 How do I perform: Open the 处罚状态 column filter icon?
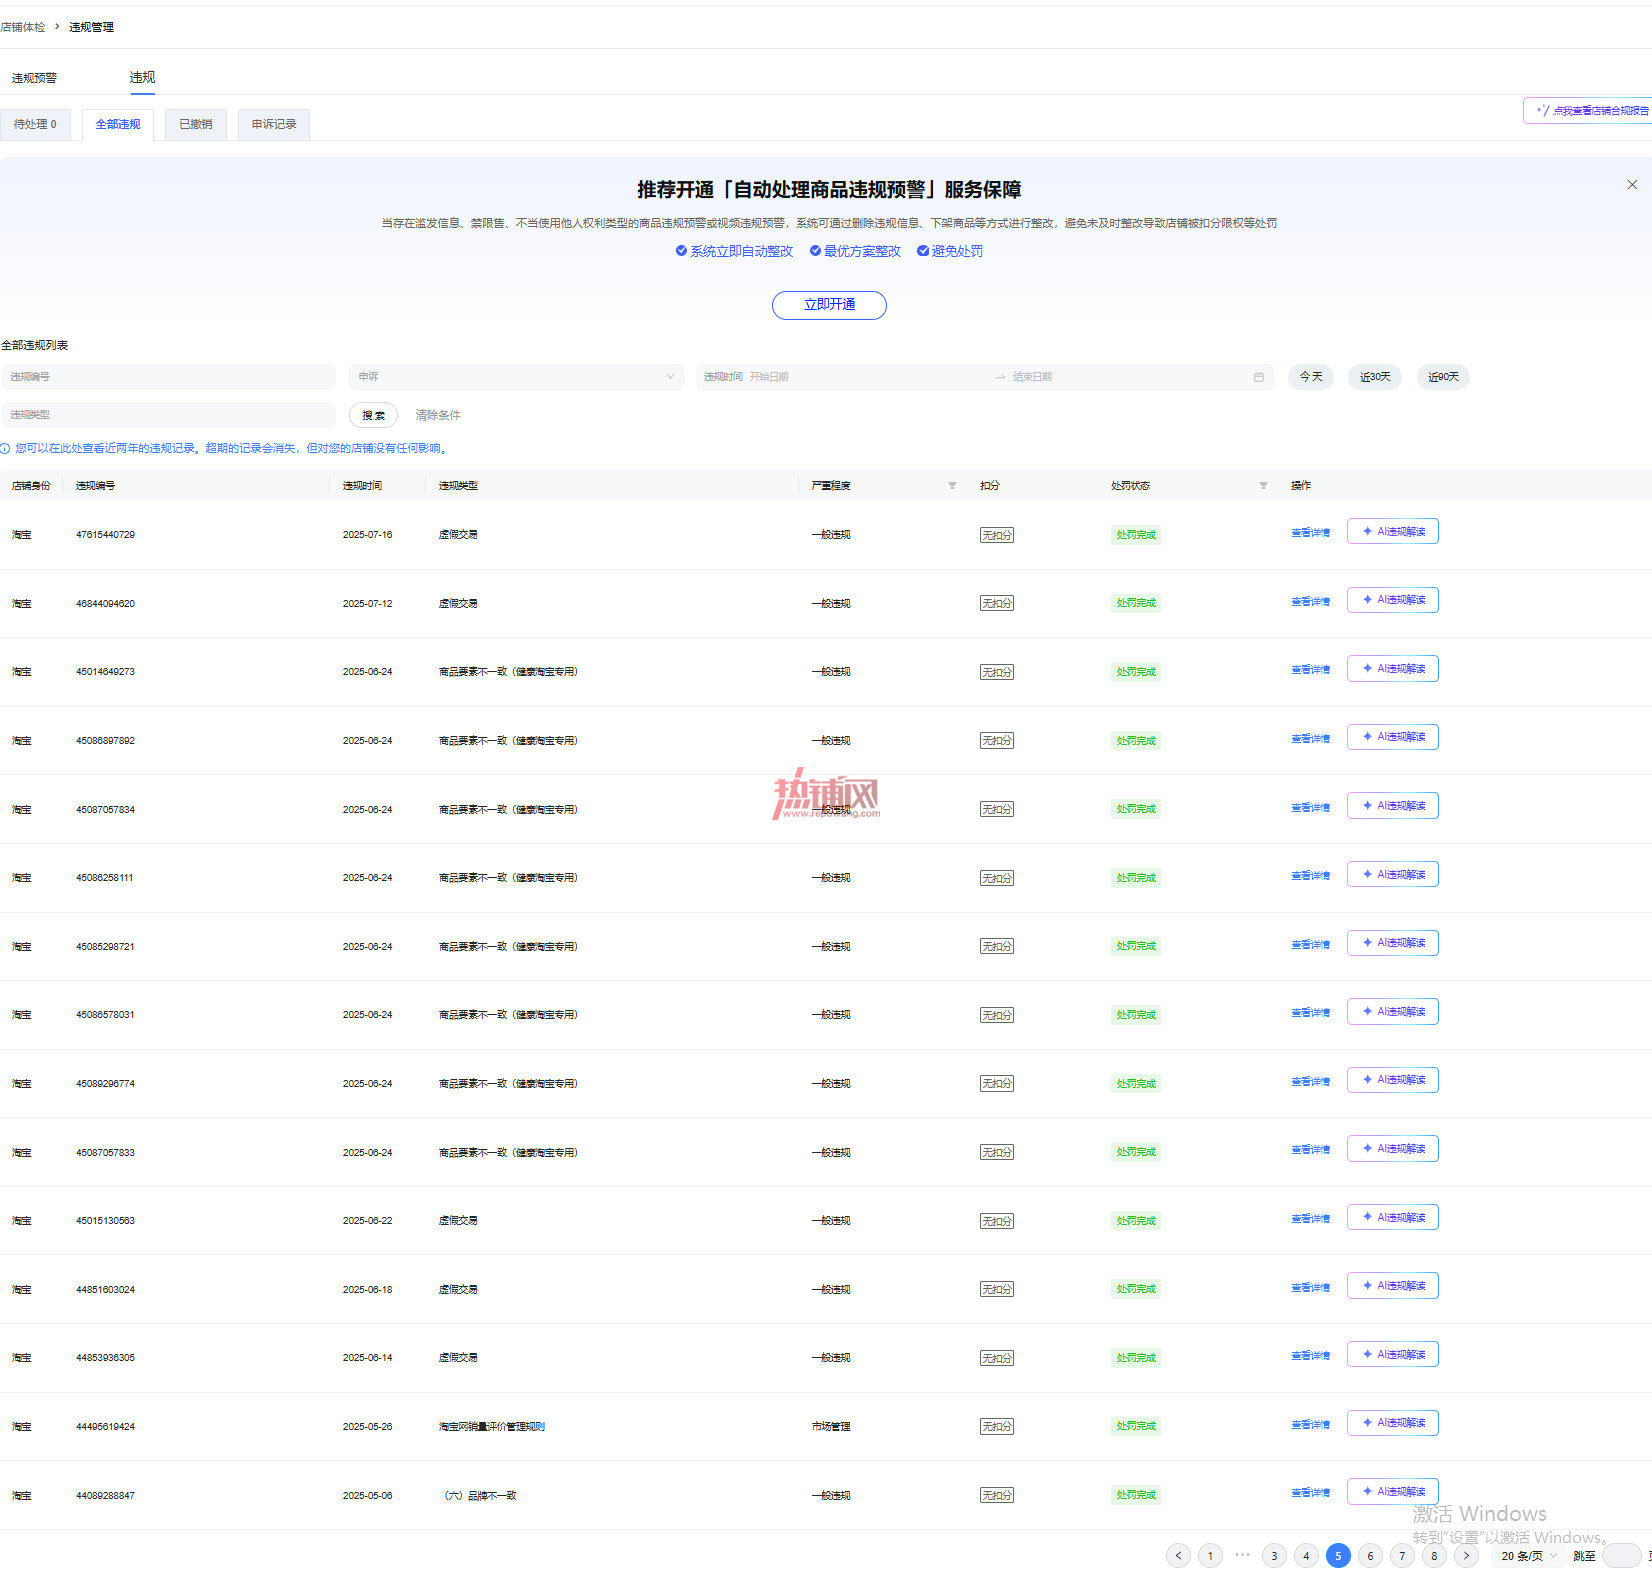[1263, 486]
